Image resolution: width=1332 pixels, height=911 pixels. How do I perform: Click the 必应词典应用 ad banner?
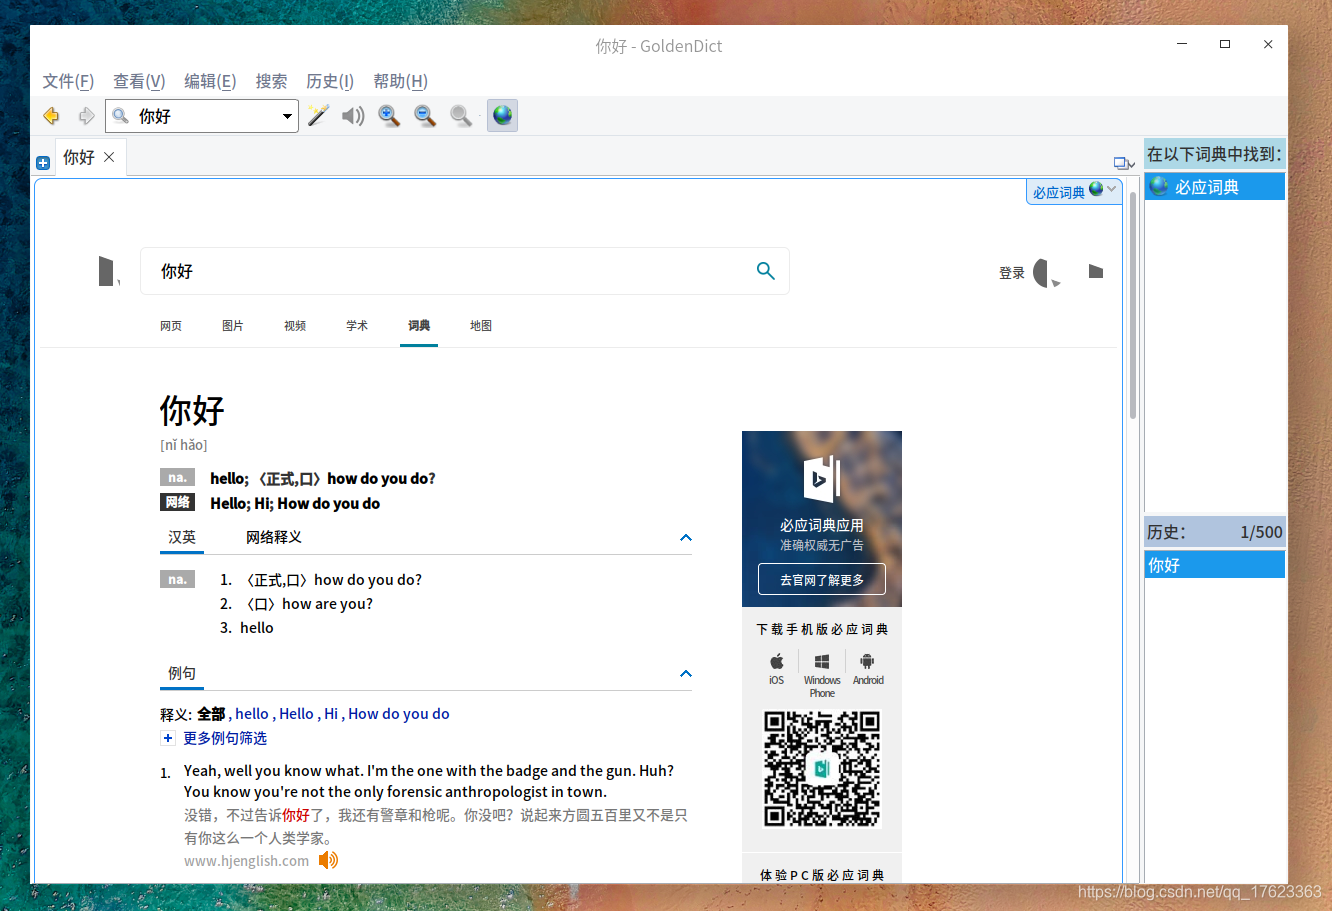[x=822, y=518]
